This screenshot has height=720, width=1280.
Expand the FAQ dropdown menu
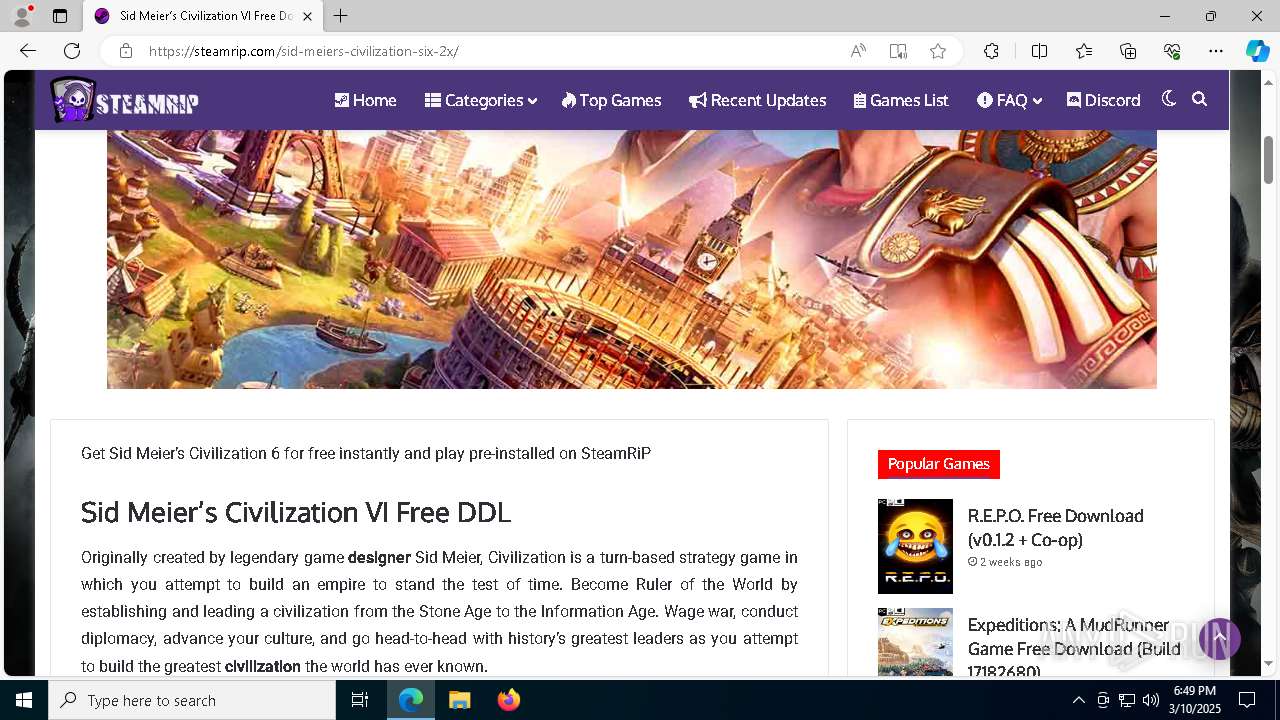[1009, 100]
